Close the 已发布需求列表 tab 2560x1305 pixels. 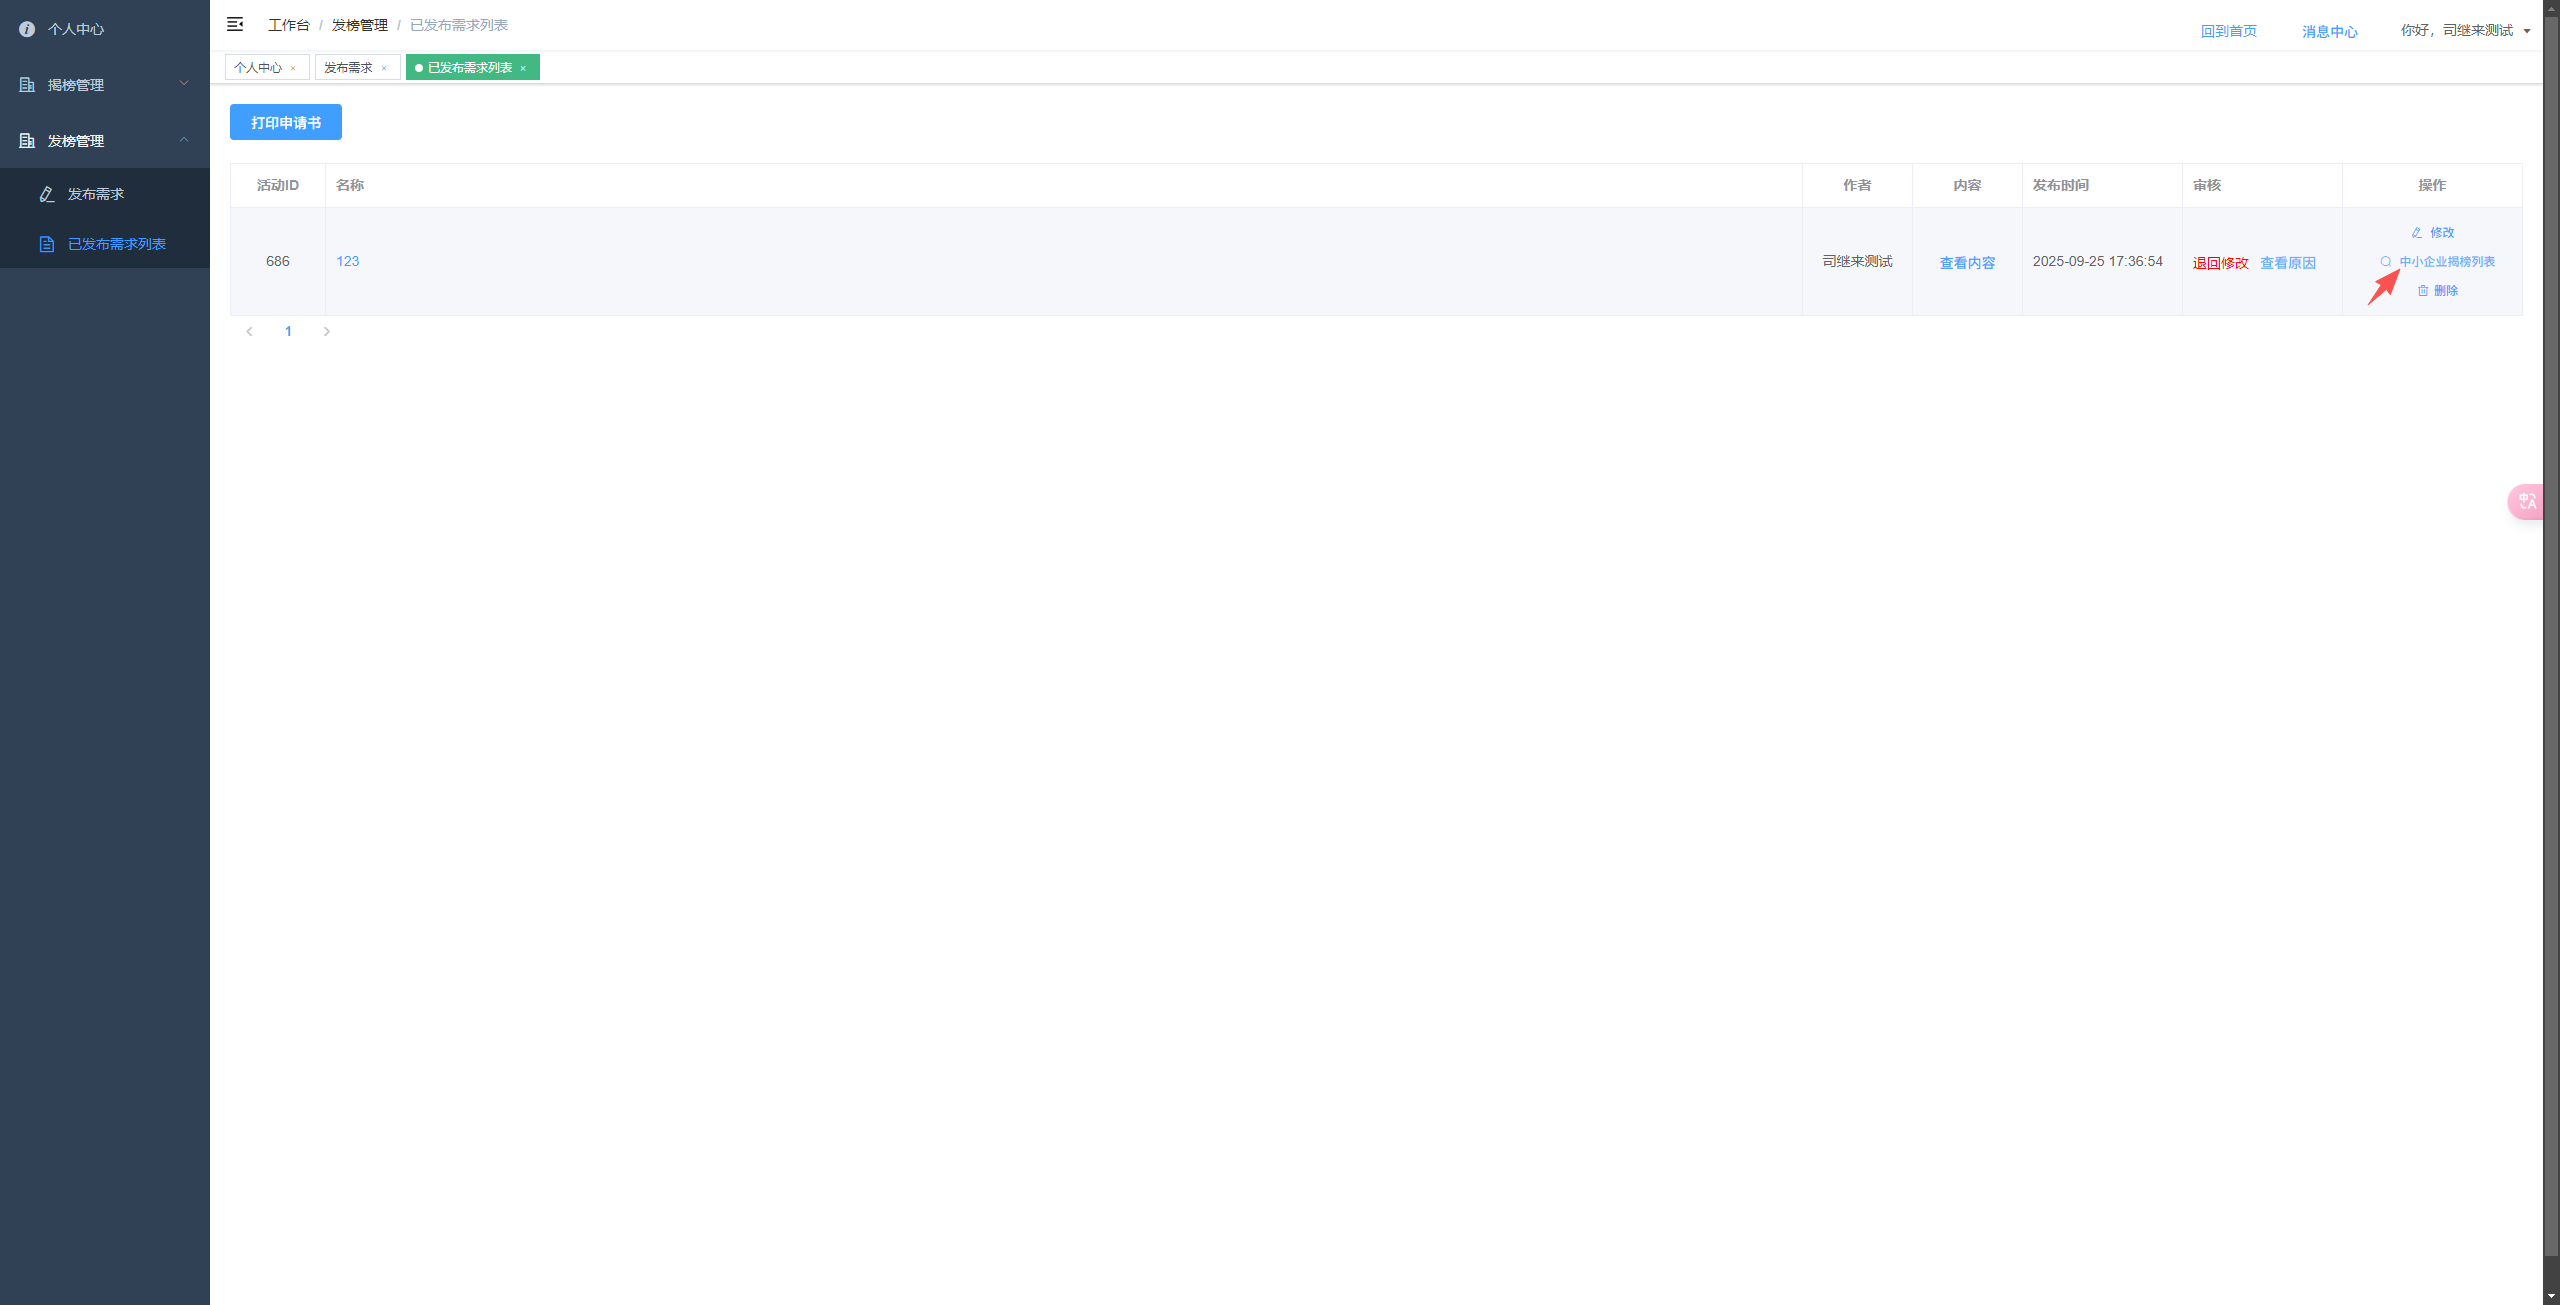[x=523, y=68]
